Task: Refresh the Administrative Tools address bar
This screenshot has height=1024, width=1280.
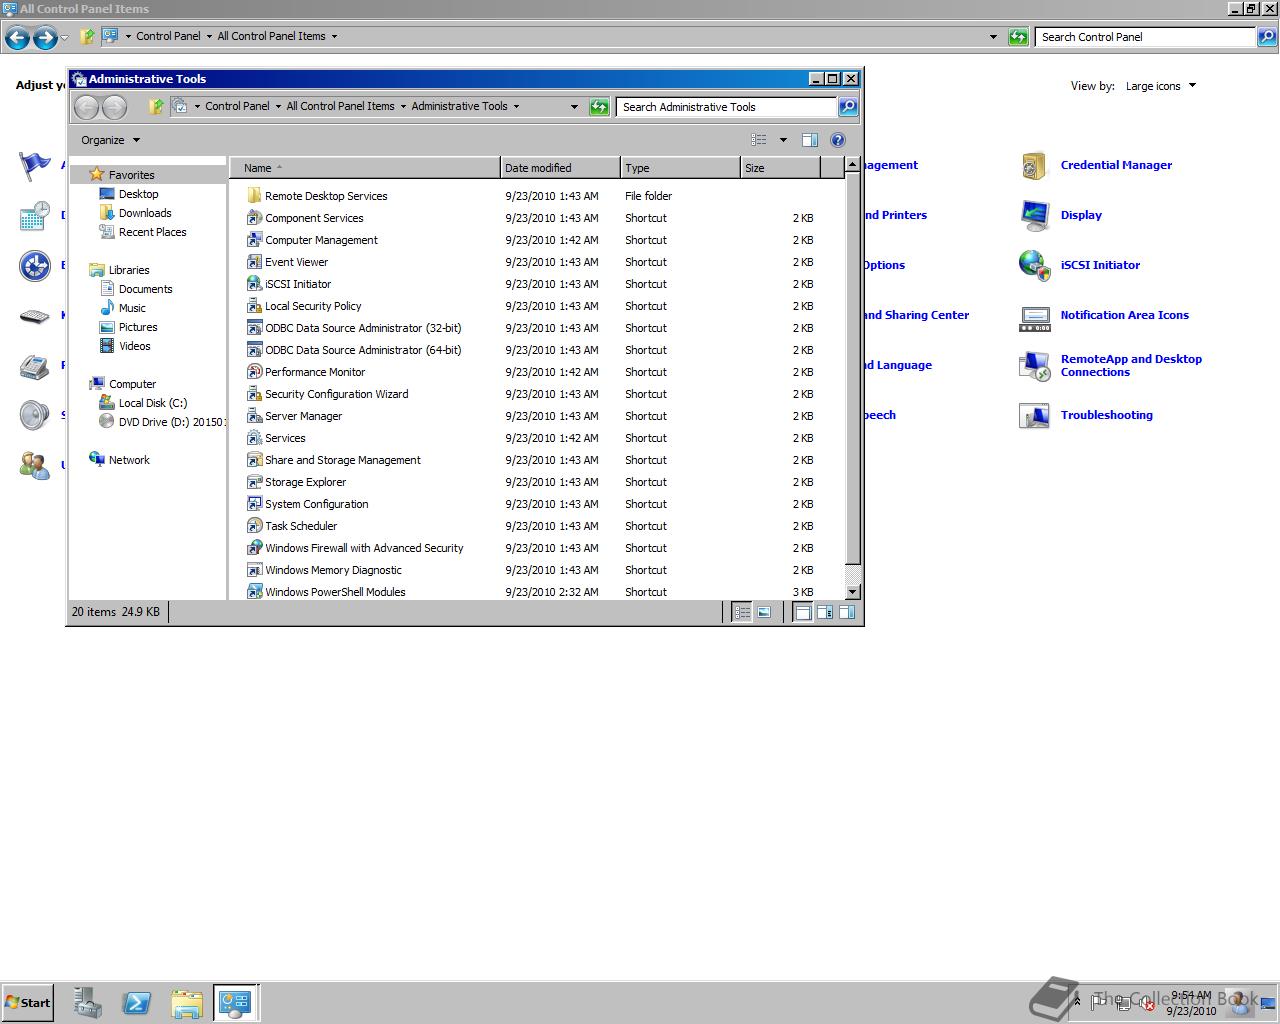Action: [599, 107]
